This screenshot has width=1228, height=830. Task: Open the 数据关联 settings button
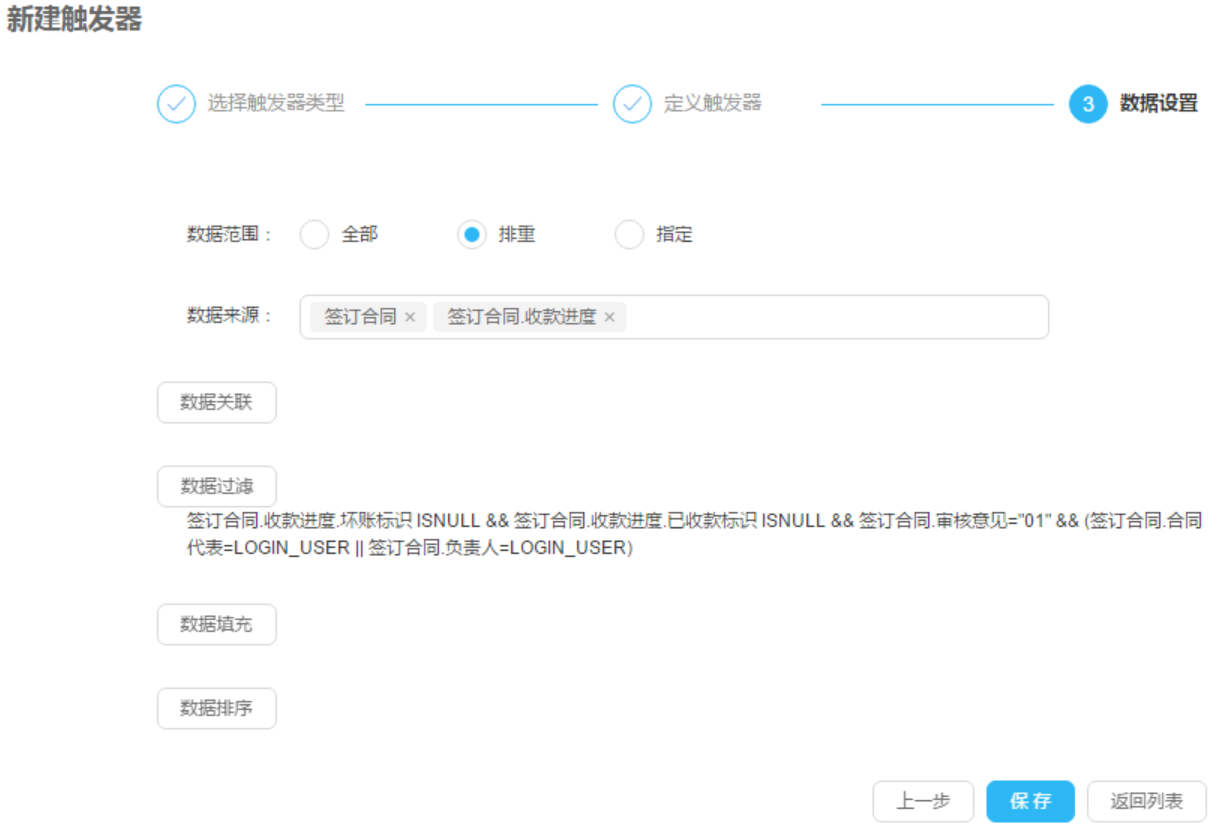(216, 402)
